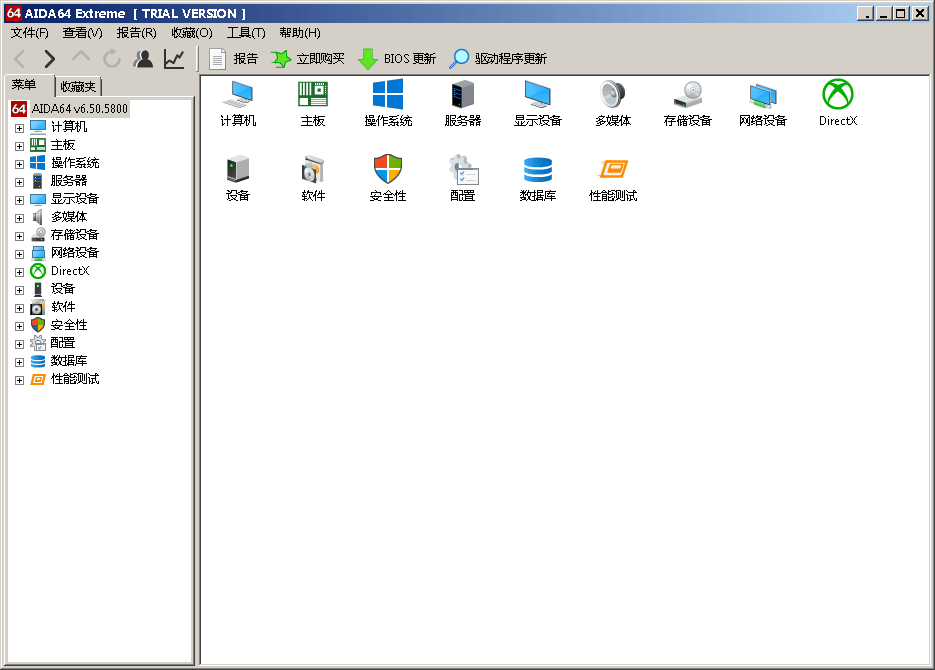Image resolution: width=935 pixels, height=670 pixels.
Task: Expand the 计算机 tree node
Action: (x=19, y=126)
